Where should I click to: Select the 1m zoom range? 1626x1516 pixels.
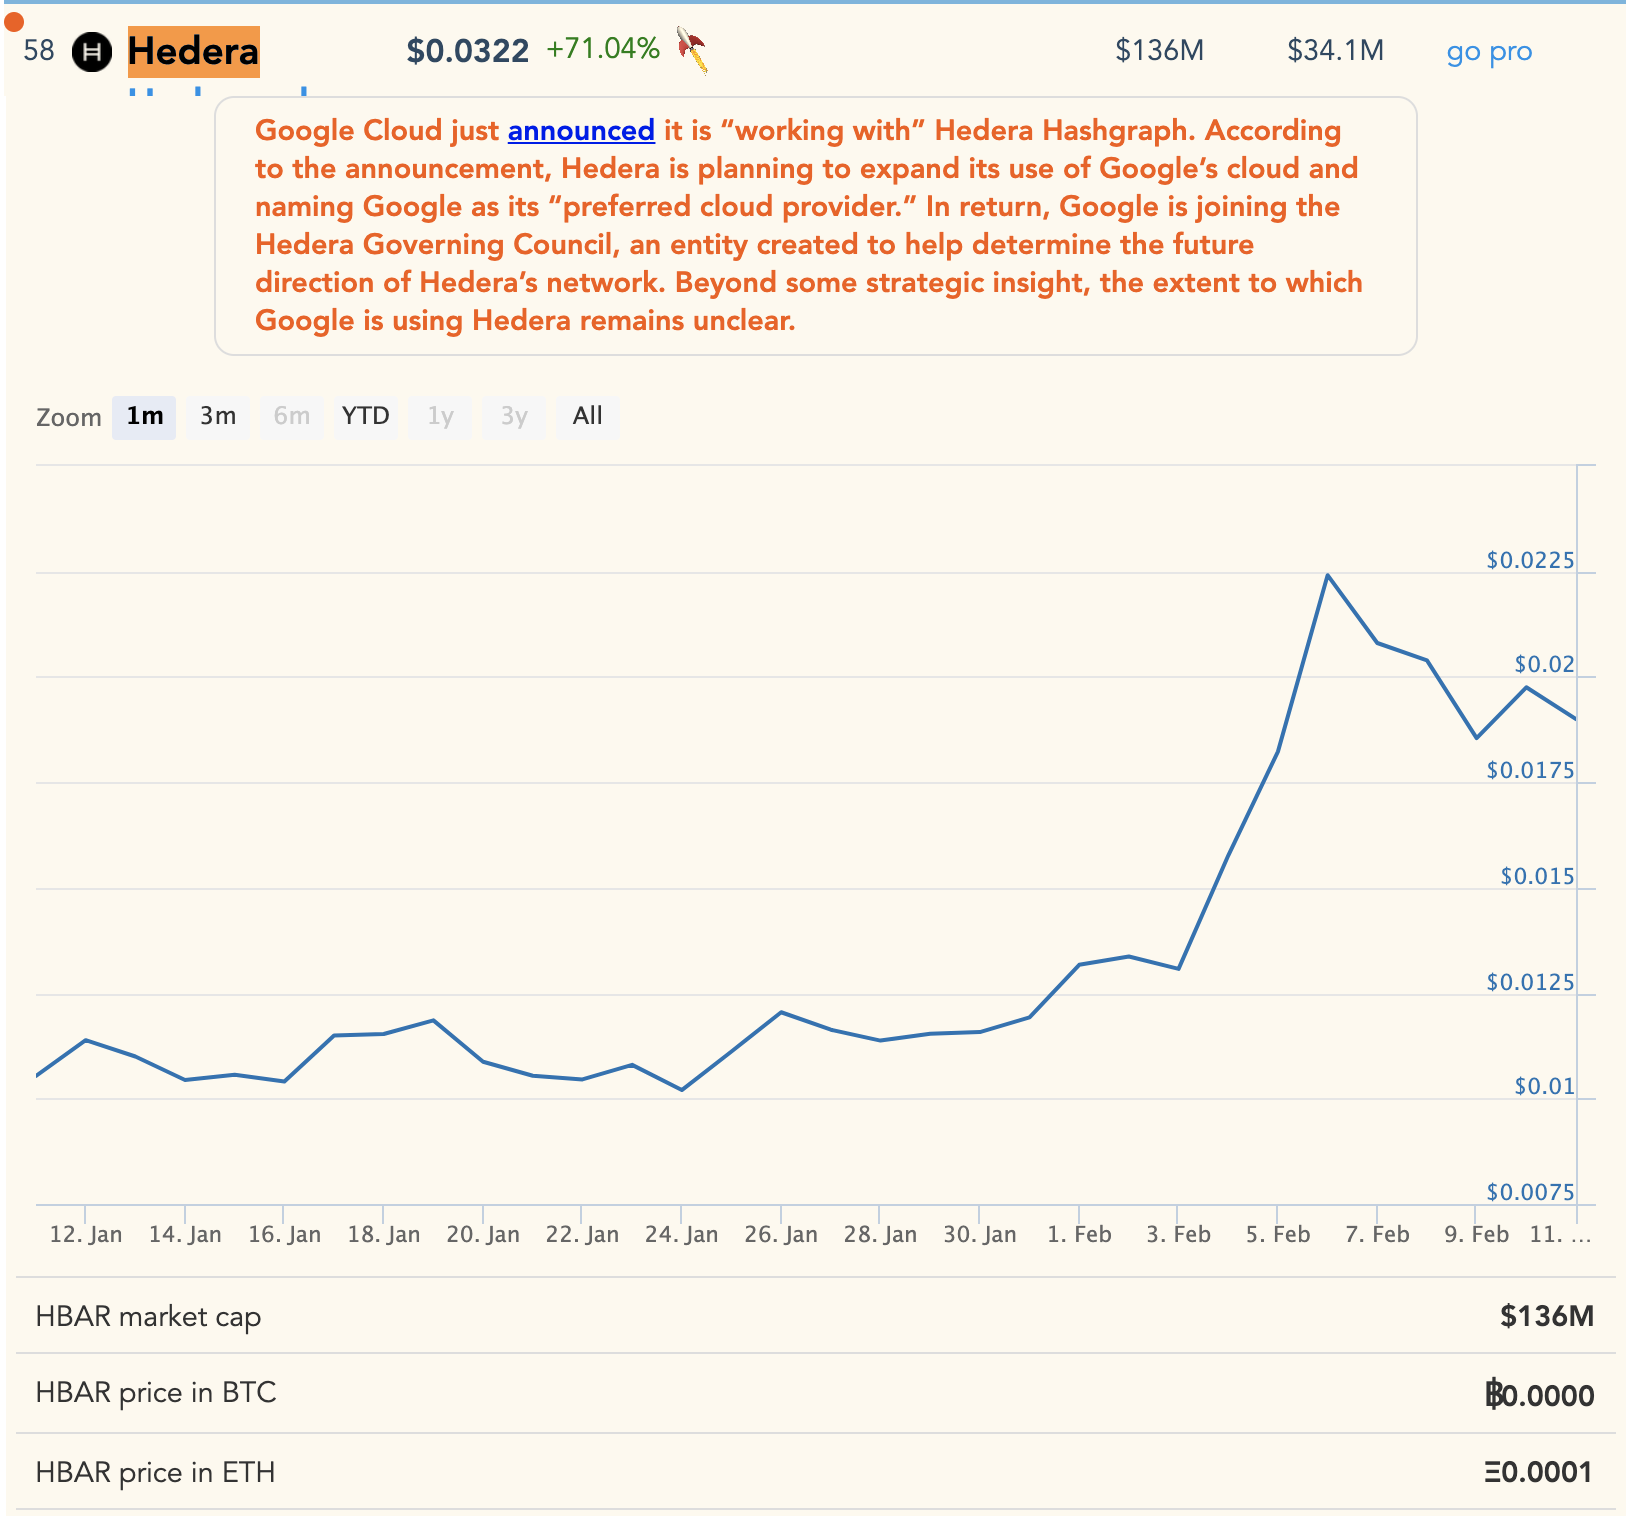point(144,416)
